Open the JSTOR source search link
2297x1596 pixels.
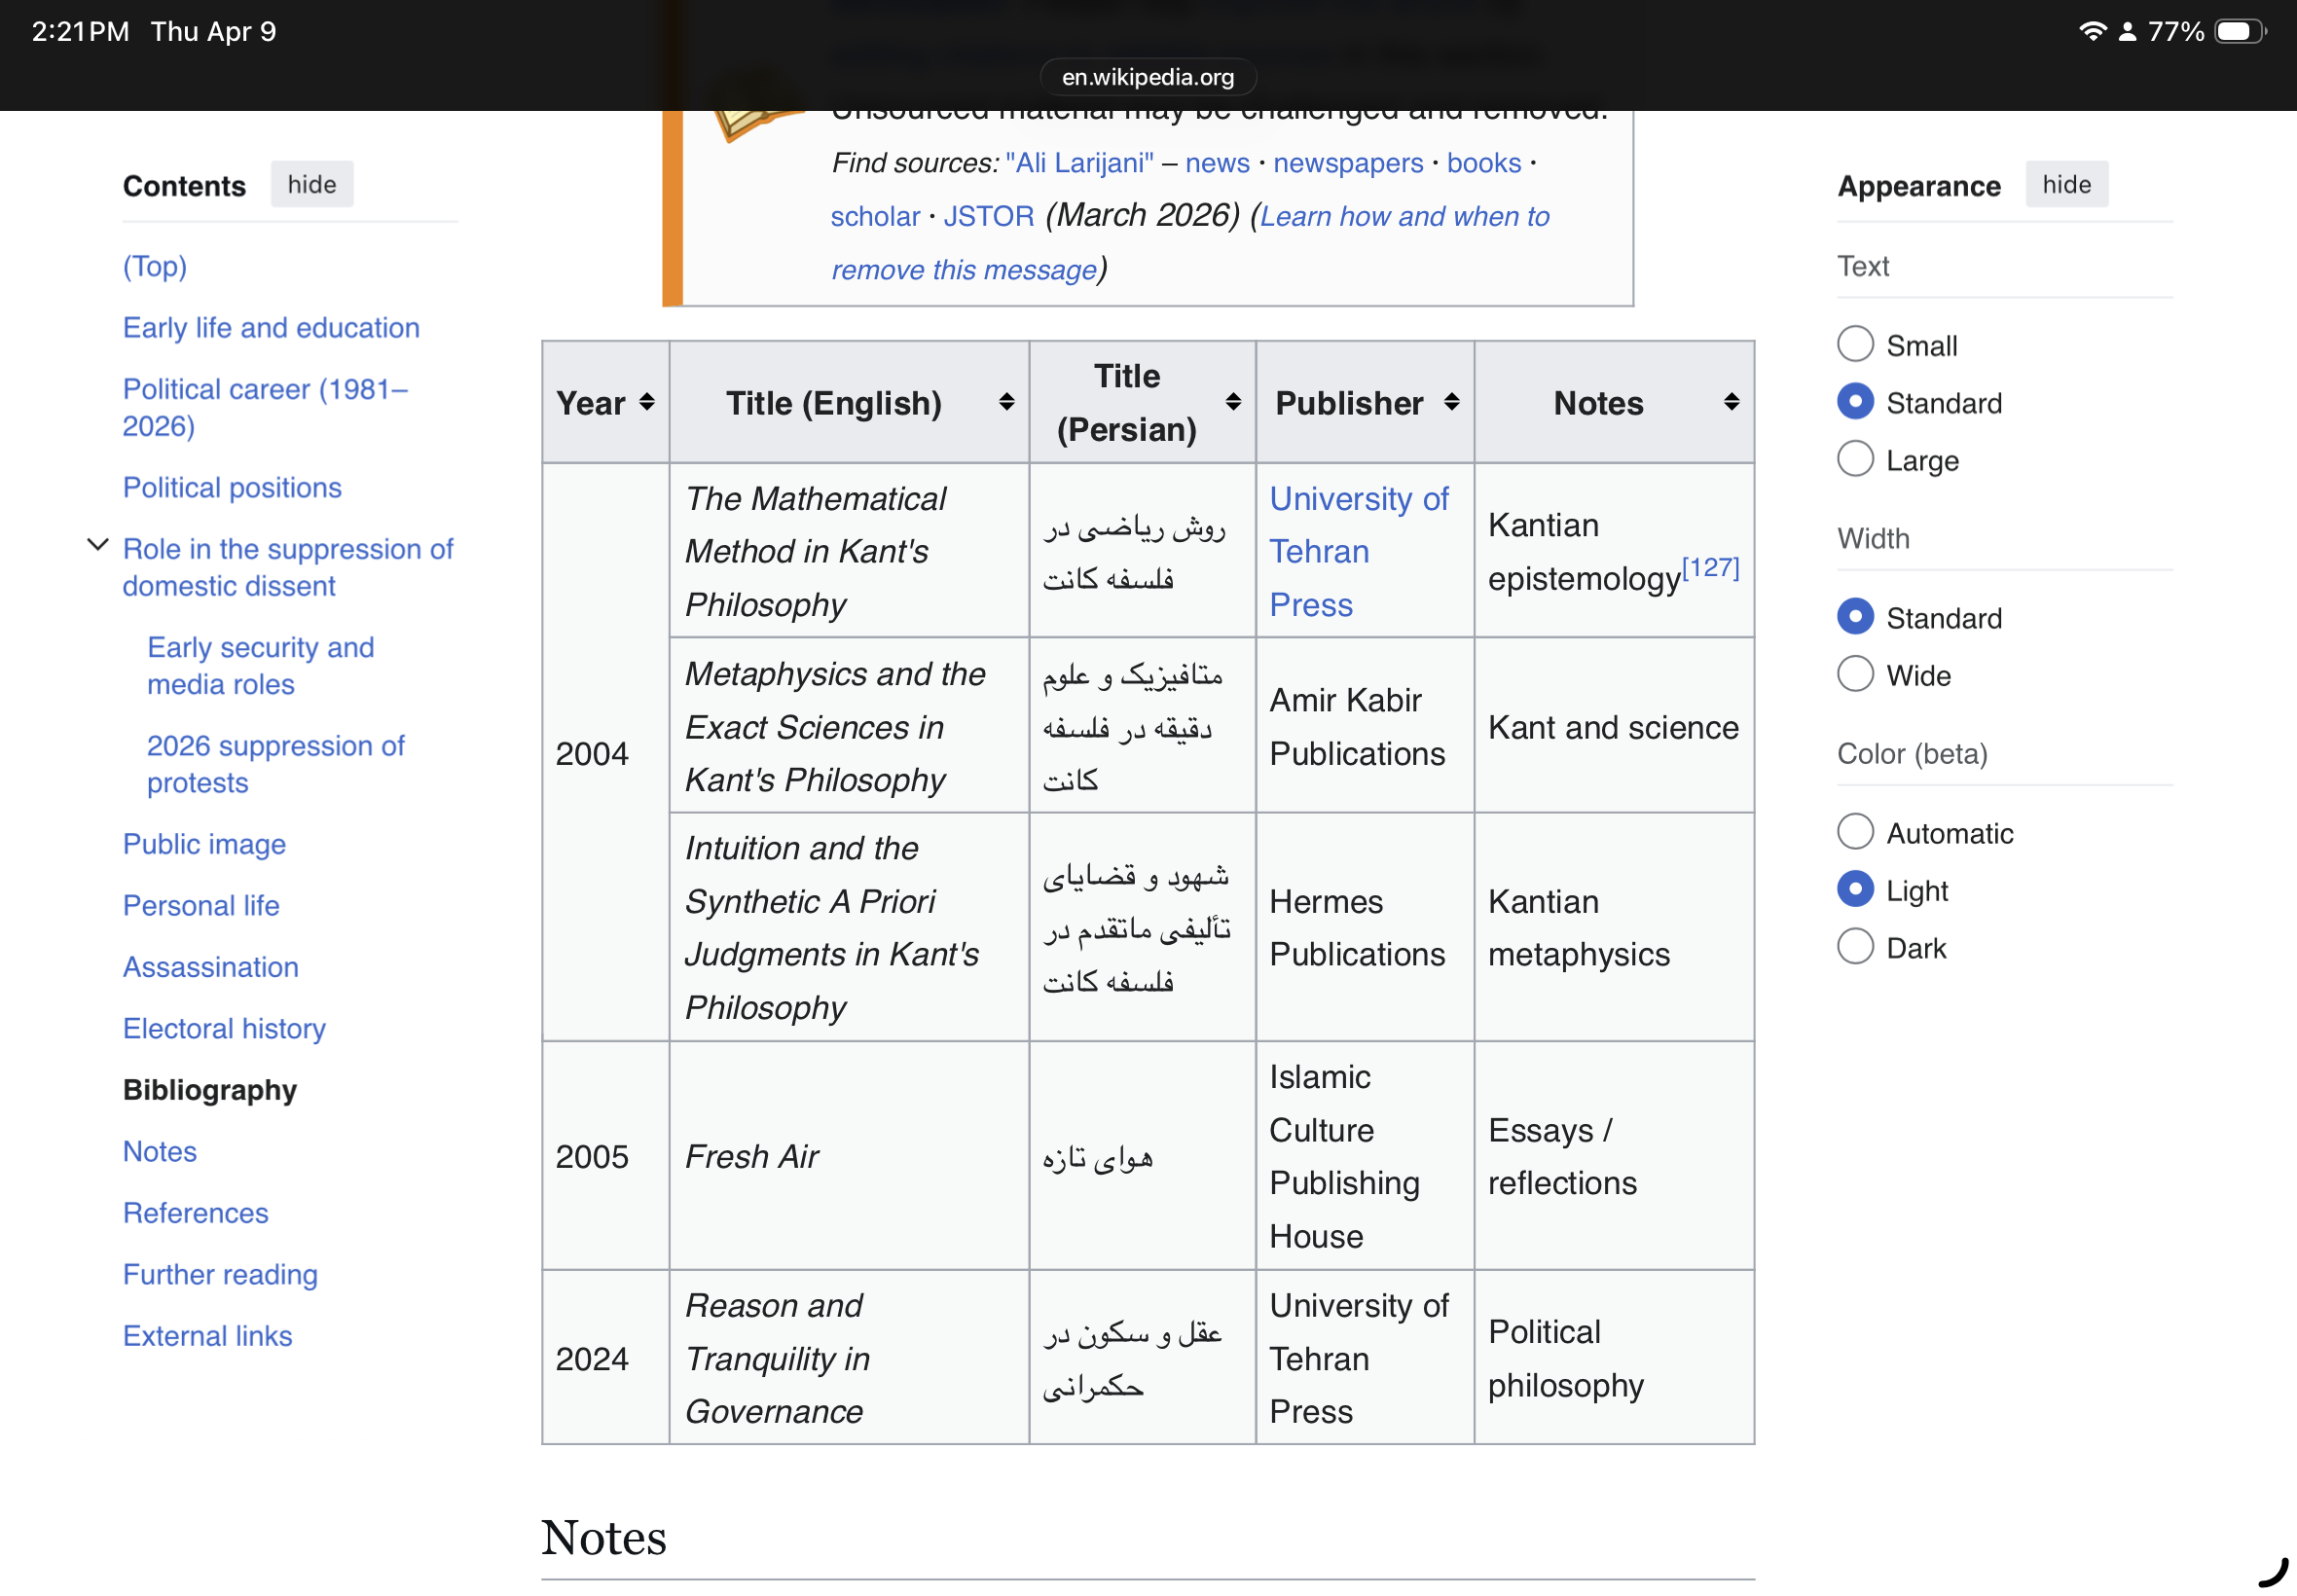(988, 216)
